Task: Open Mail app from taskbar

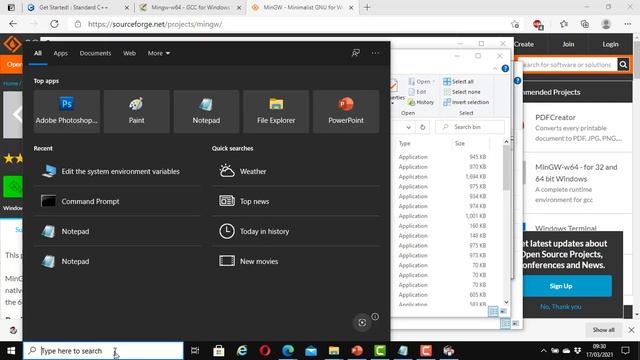Action: pyautogui.click(x=311, y=351)
